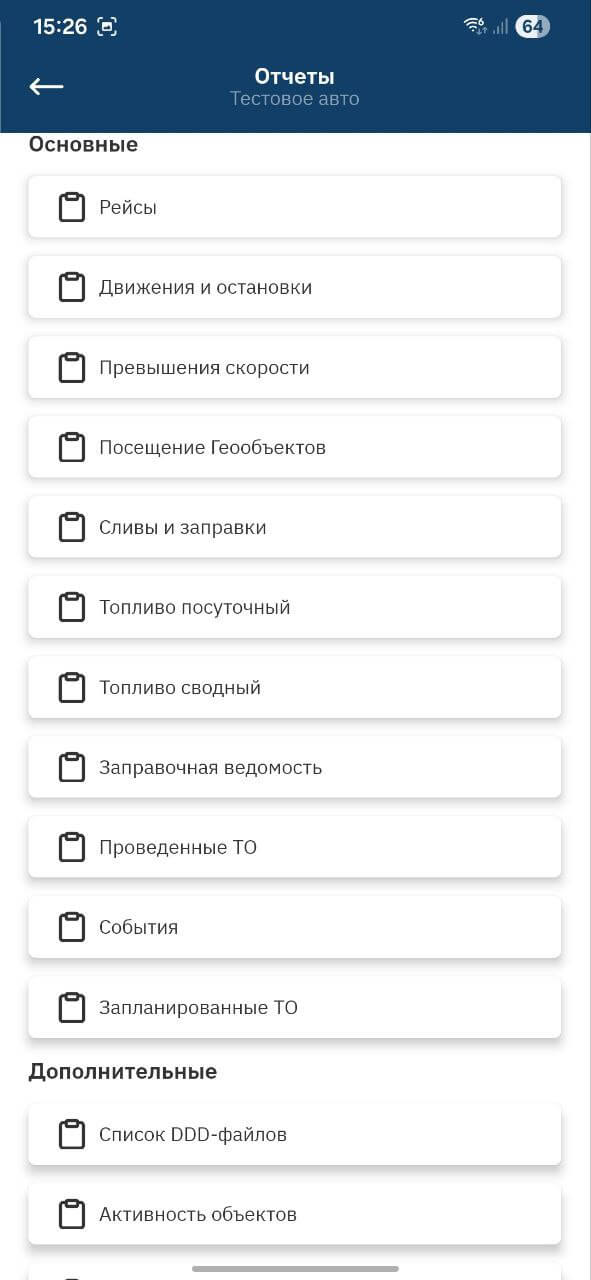Screen dimensions: 591x1280
Task: Tap the clipboard icon next to Активность объектов
Action: click(x=71, y=1214)
